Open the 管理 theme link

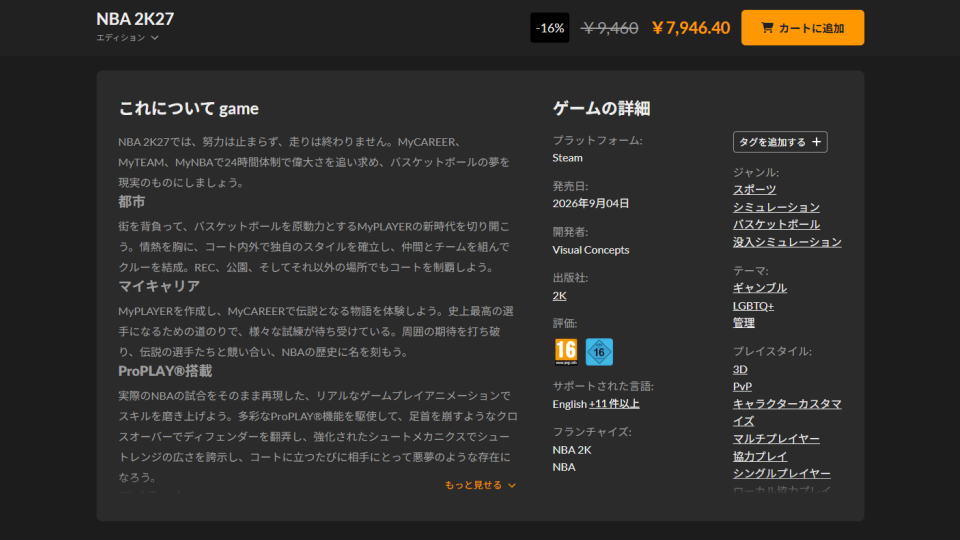(744, 323)
